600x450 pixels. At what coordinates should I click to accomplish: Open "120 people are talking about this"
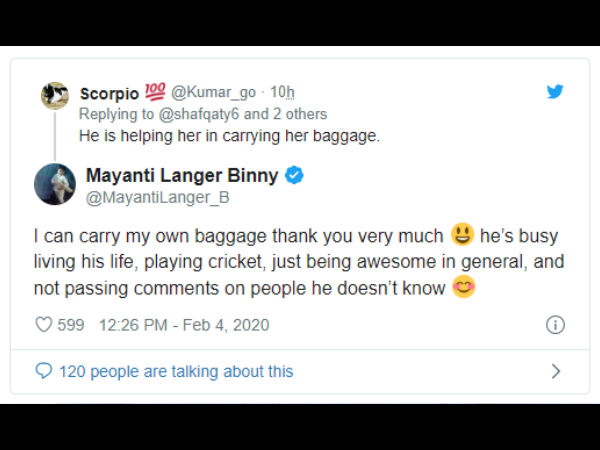[176, 371]
